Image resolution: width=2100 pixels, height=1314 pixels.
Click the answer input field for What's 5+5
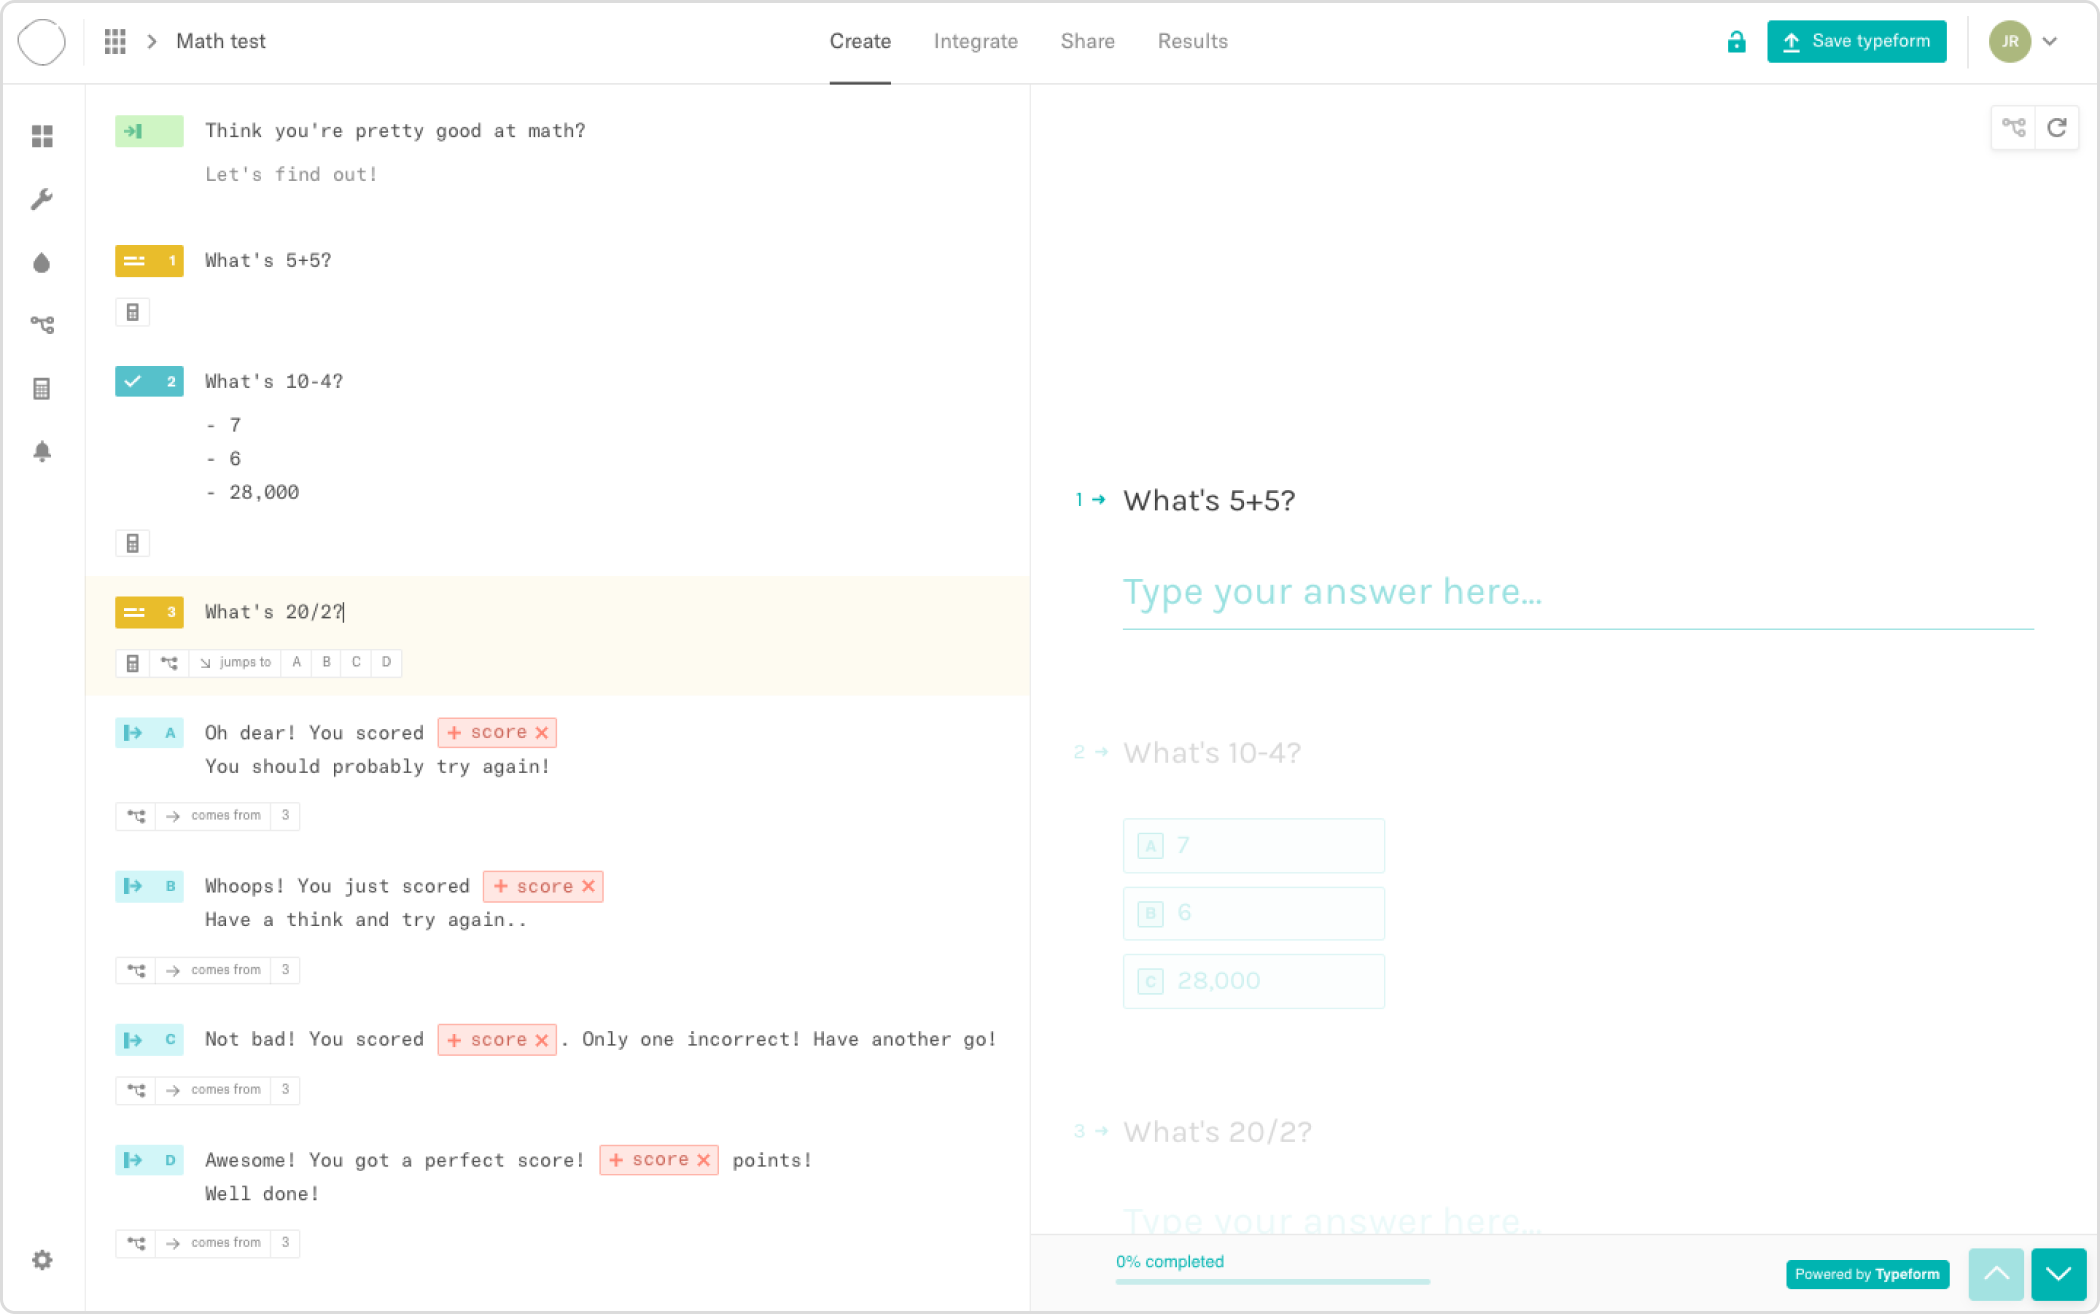pos(1578,590)
